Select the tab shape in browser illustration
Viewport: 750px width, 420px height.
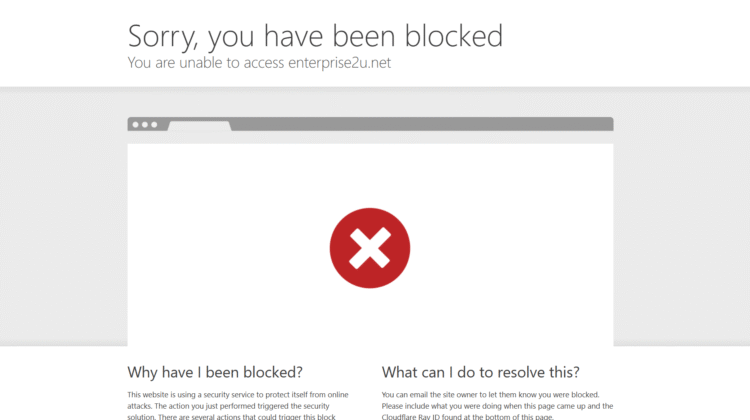199,126
